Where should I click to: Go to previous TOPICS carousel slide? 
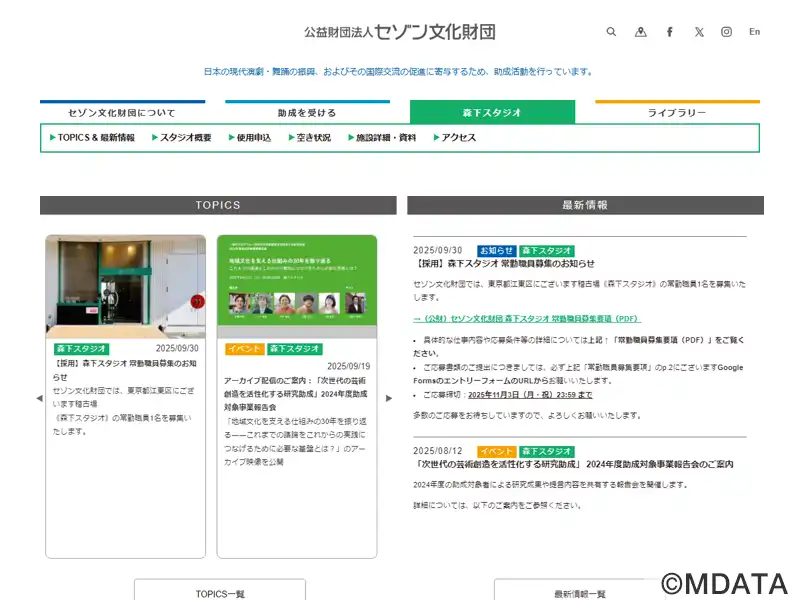pyautogui.click(x=39, y=398)
